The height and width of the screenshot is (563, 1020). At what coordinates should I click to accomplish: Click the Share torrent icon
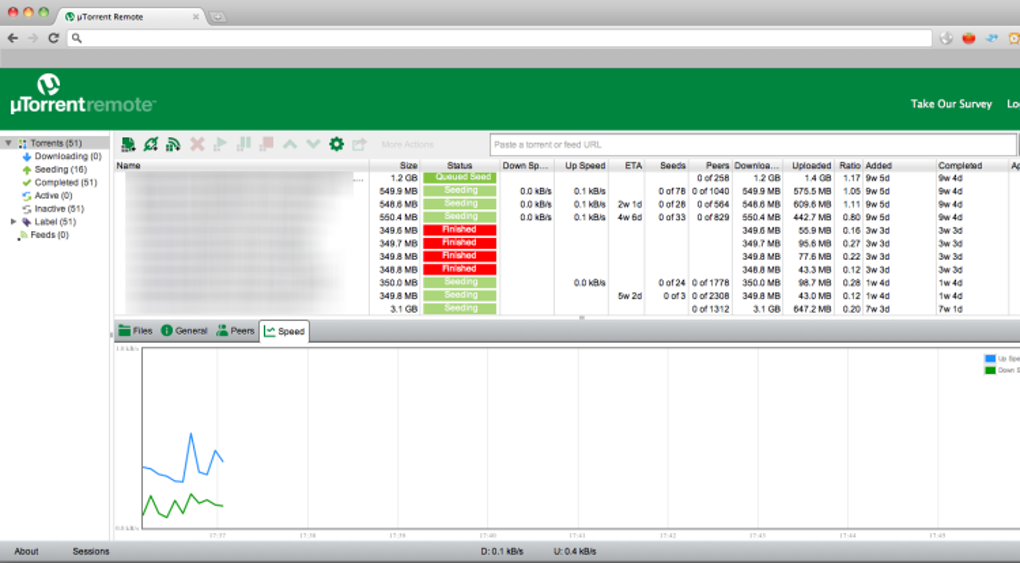pos(359,144)
